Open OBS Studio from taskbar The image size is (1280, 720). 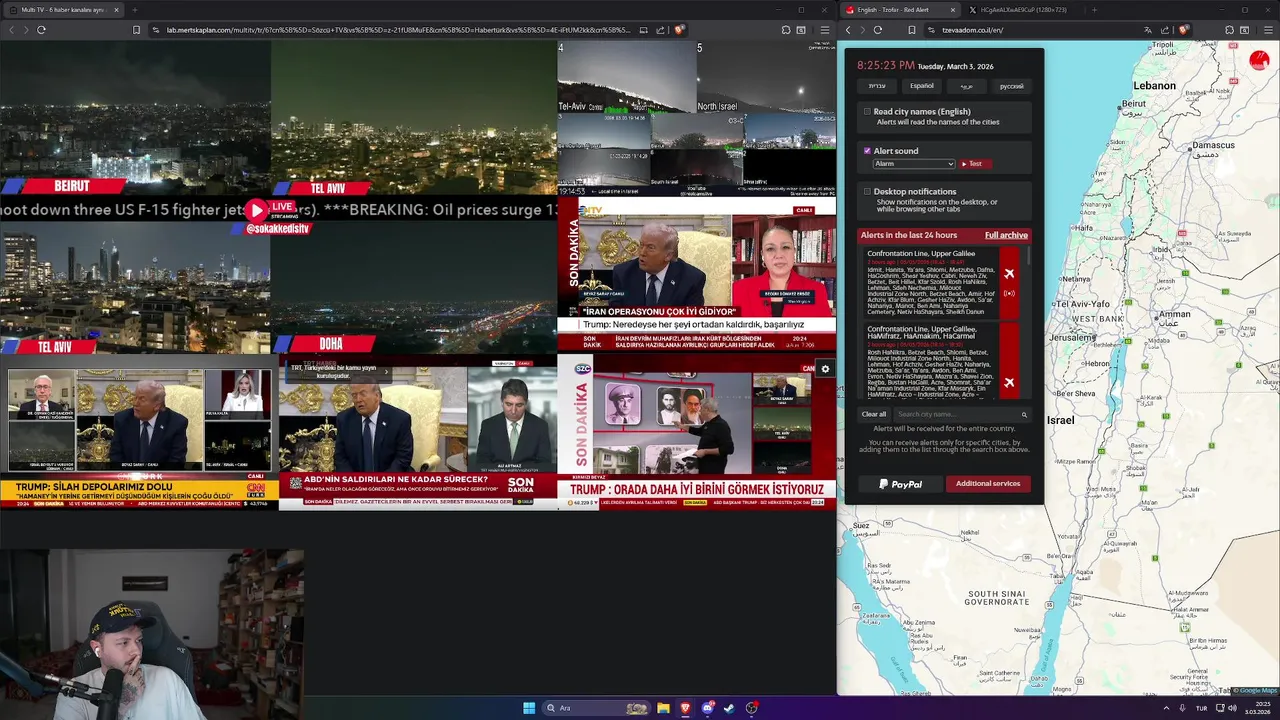coord(751,708)
